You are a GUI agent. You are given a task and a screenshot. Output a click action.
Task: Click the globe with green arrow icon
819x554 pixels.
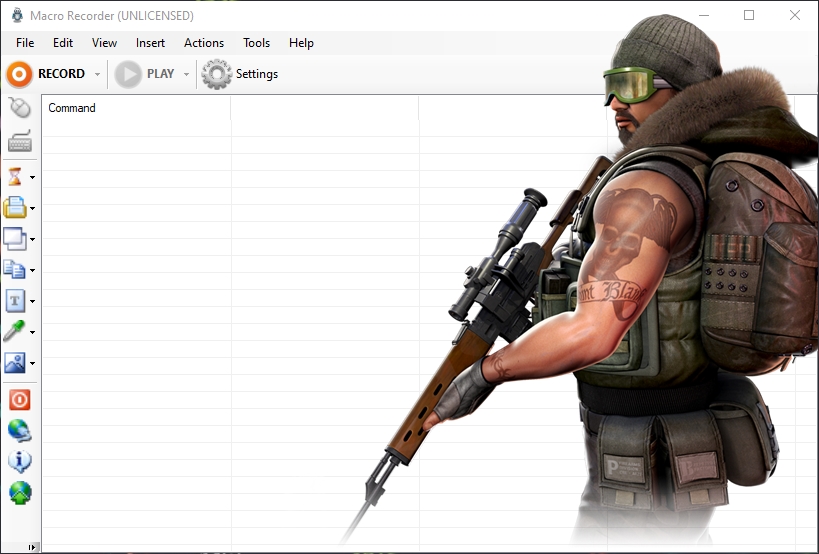20,493
